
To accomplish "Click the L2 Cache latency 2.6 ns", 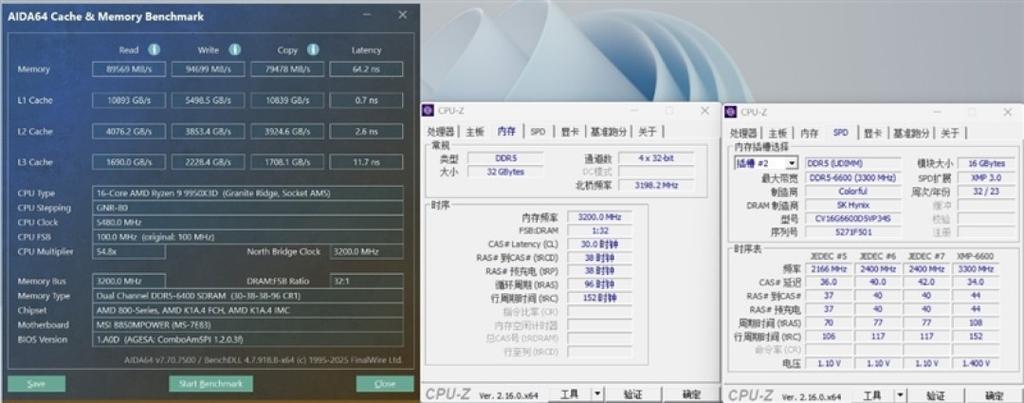I will (x=366, y=131).
